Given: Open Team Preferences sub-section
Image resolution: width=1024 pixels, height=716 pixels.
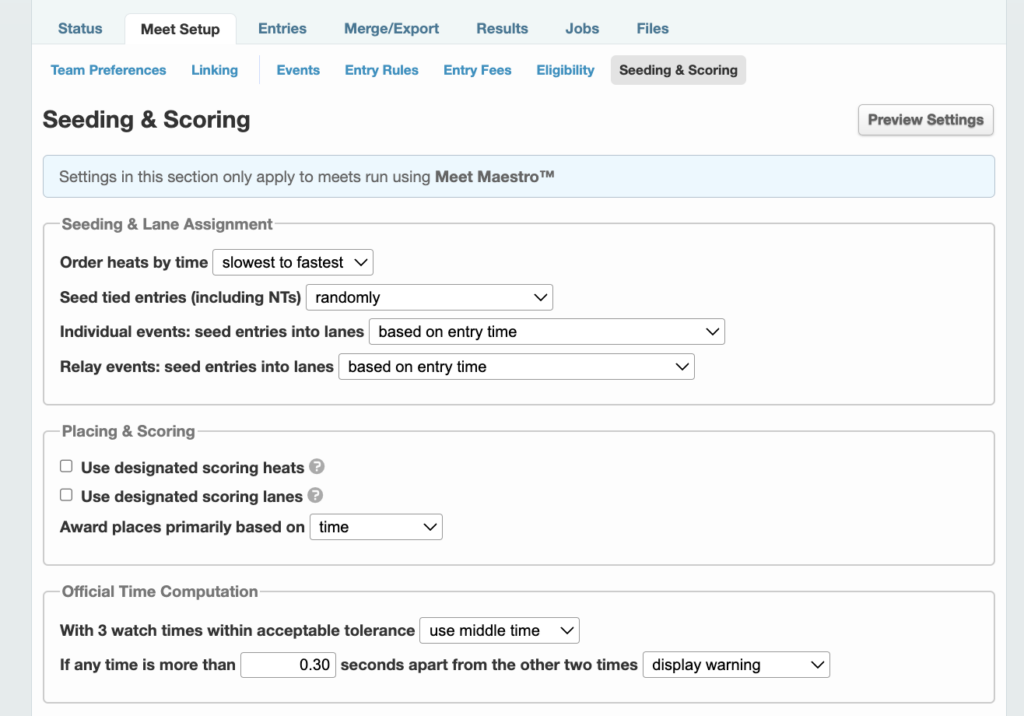Looking at the screenshot, I should (108, 70).
